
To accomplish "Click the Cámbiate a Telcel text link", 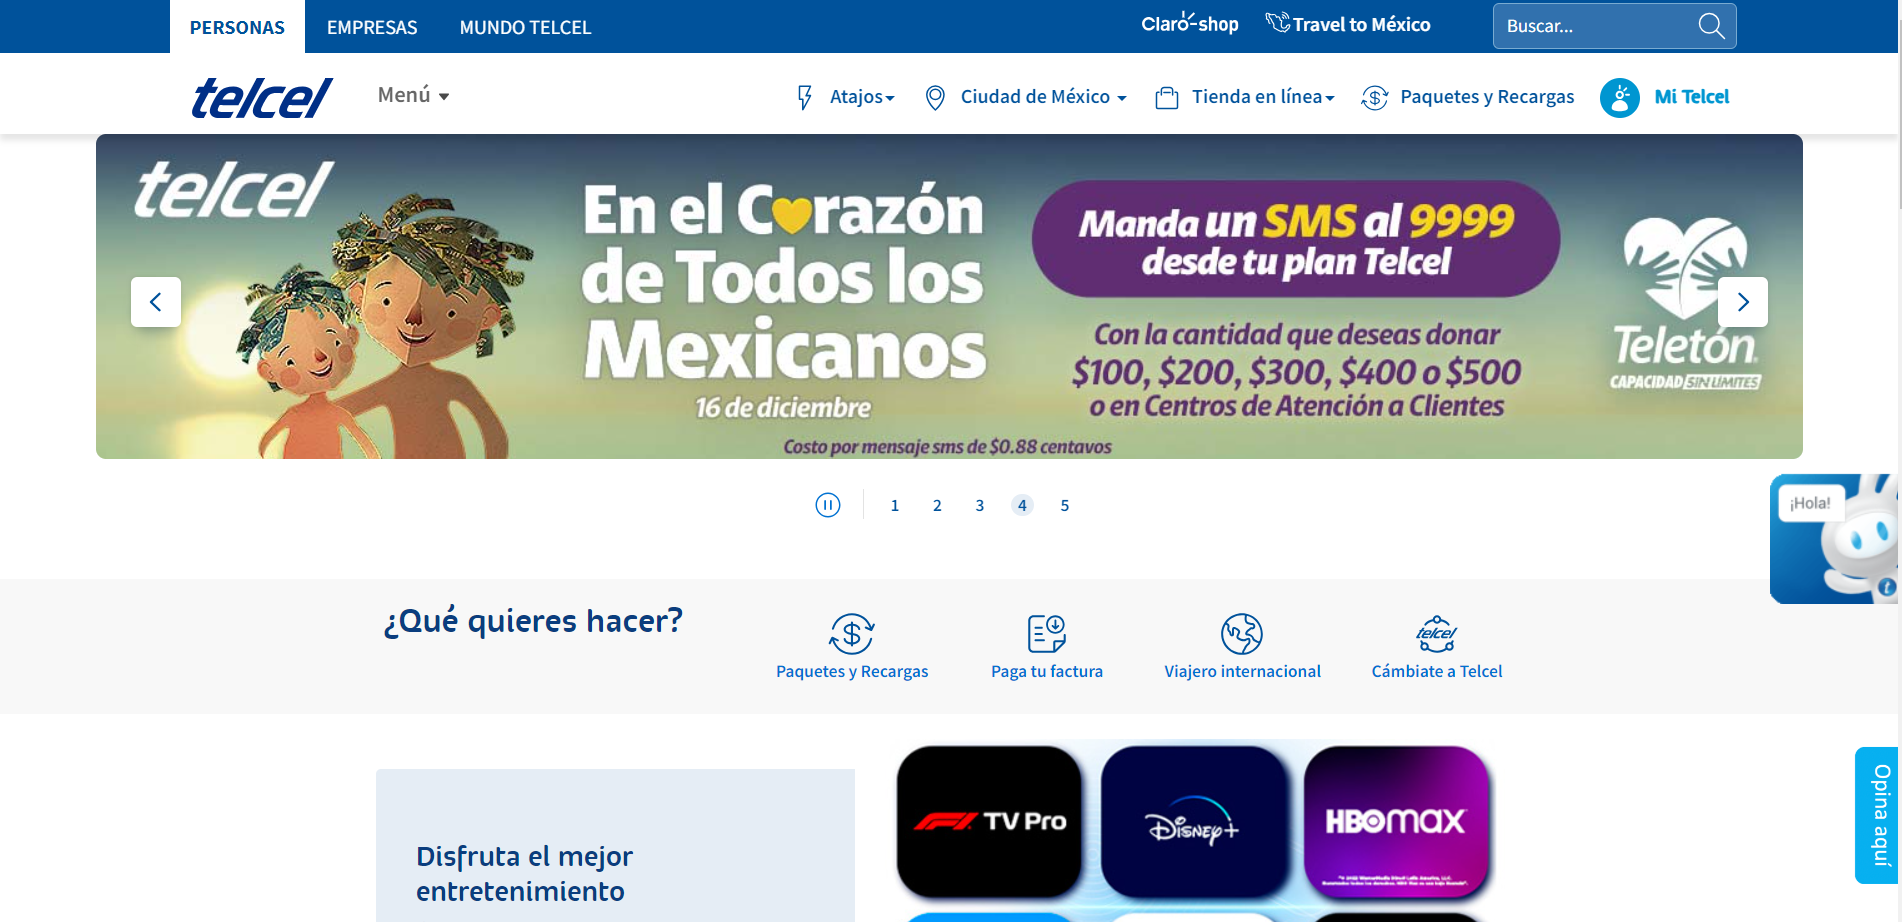I will [x=1437, y=671].
